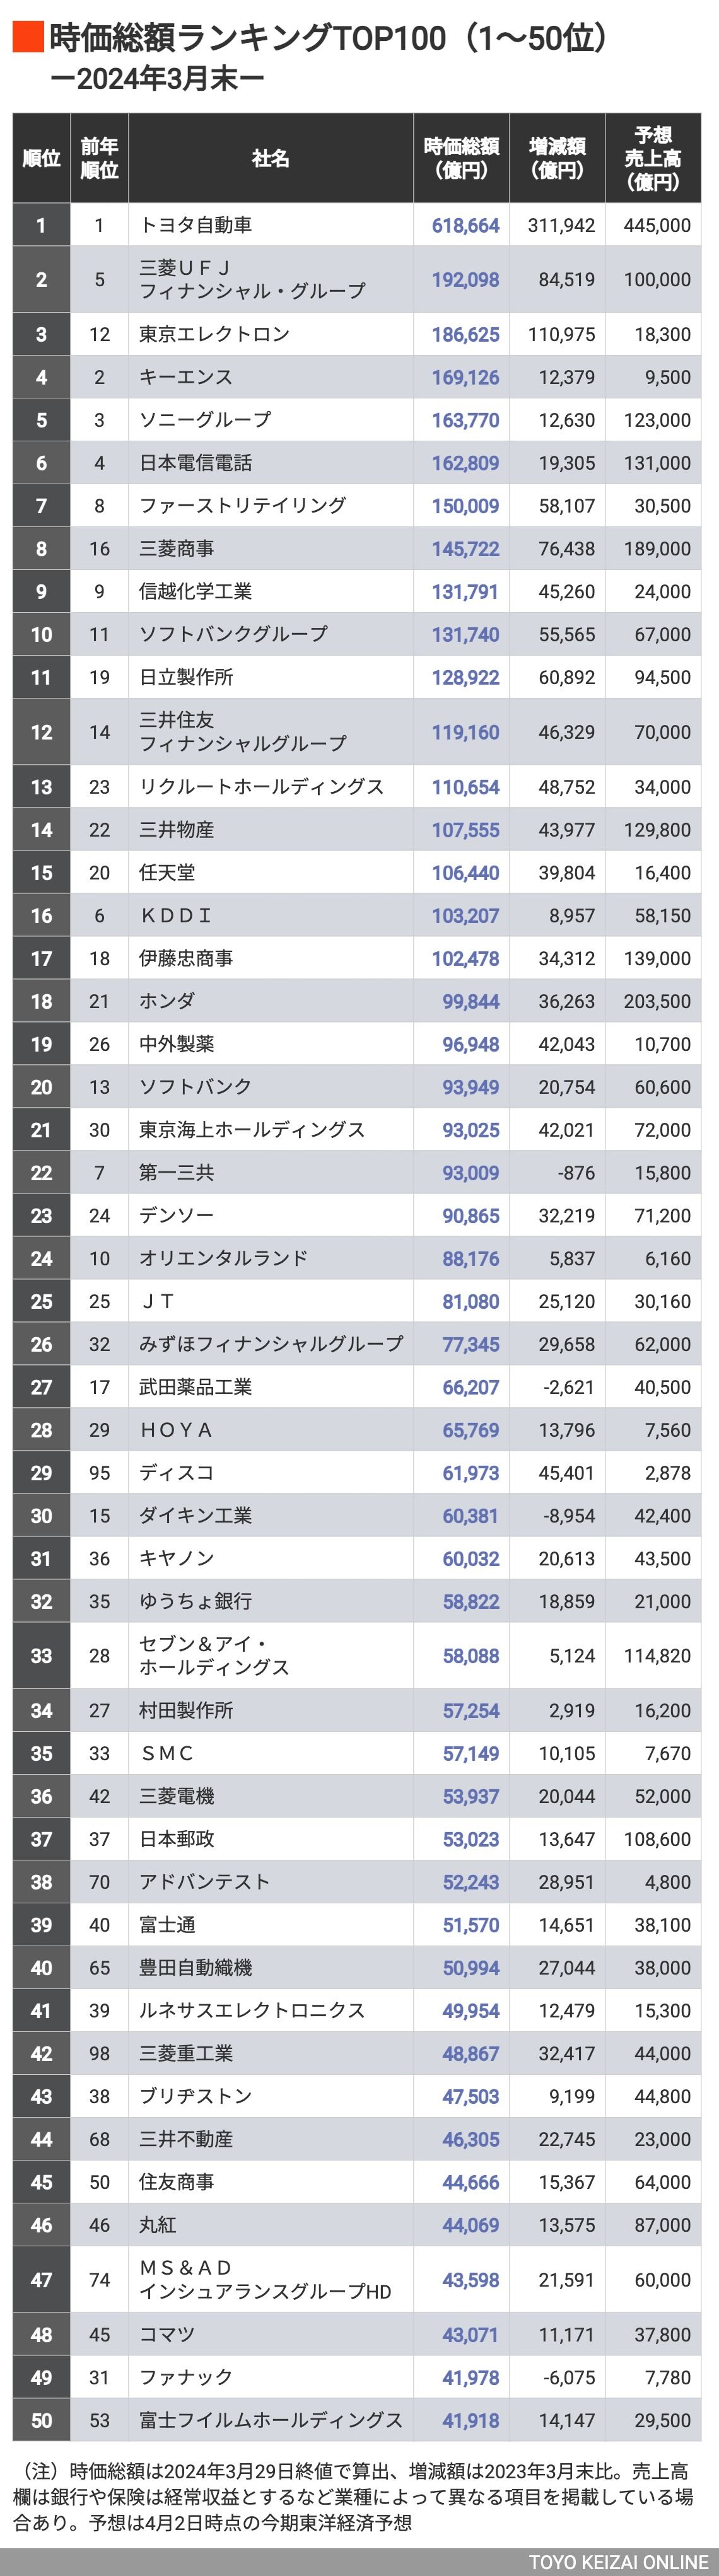Click the 予想売上高(億円) column header

click(653, 158)
